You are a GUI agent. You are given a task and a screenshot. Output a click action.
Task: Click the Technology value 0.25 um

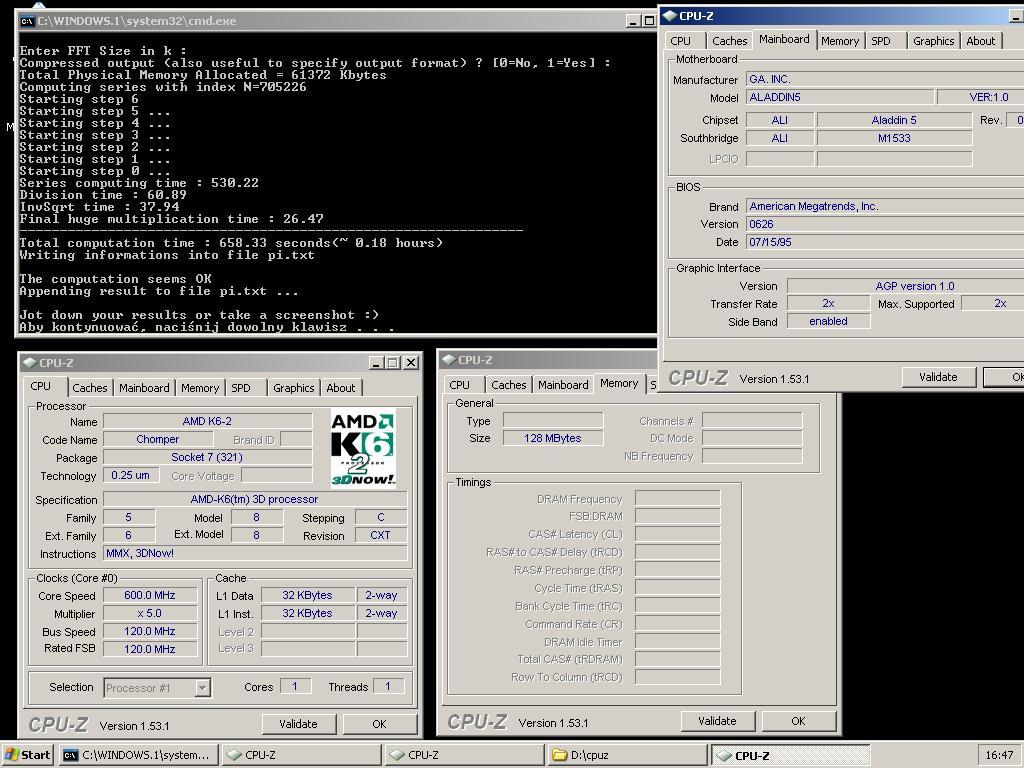[x=131, y=475]
